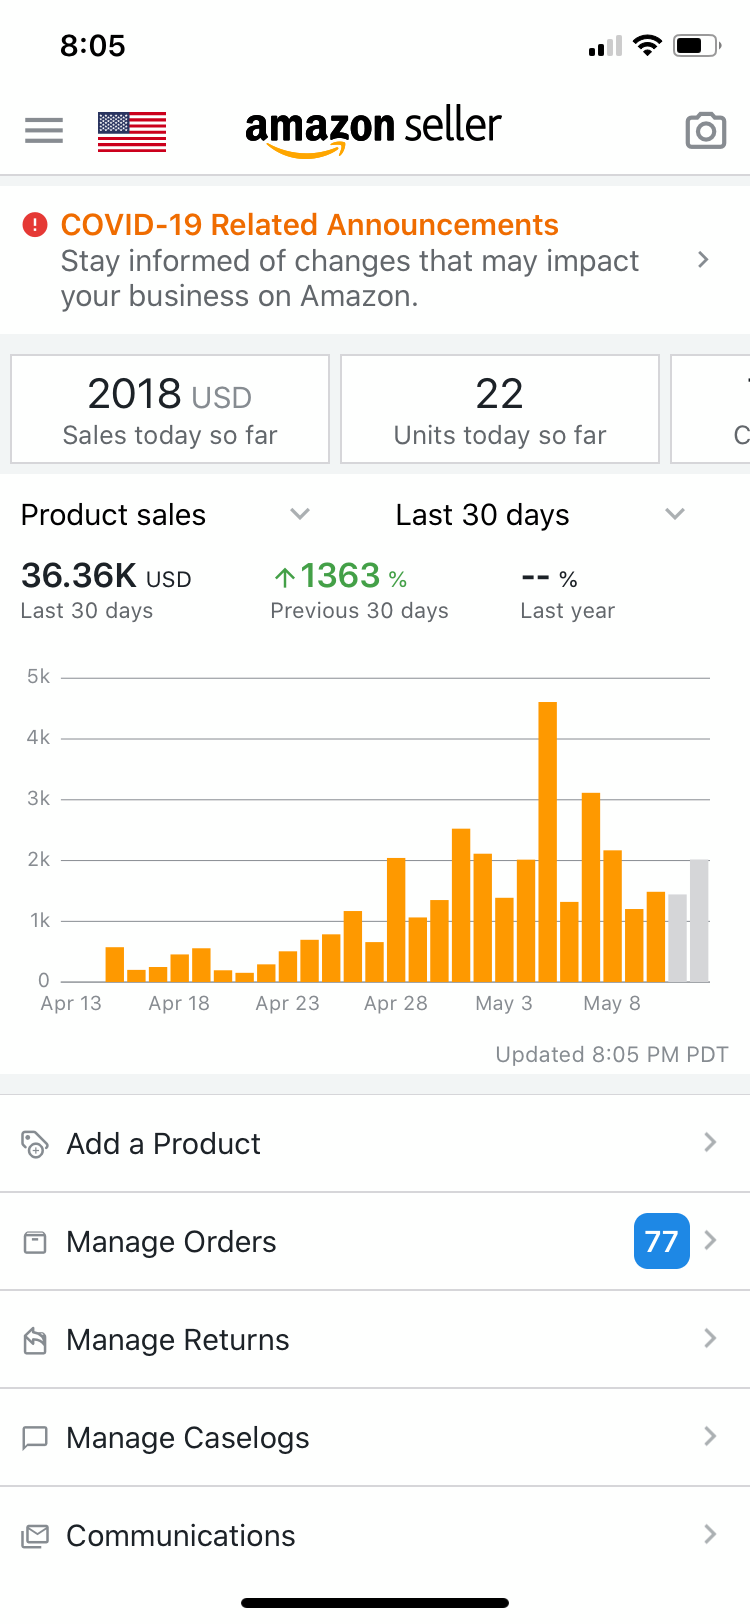This screenshot has width=750, height=1624.
Task: Select the Sales today so far card
Action: (170, 410)
